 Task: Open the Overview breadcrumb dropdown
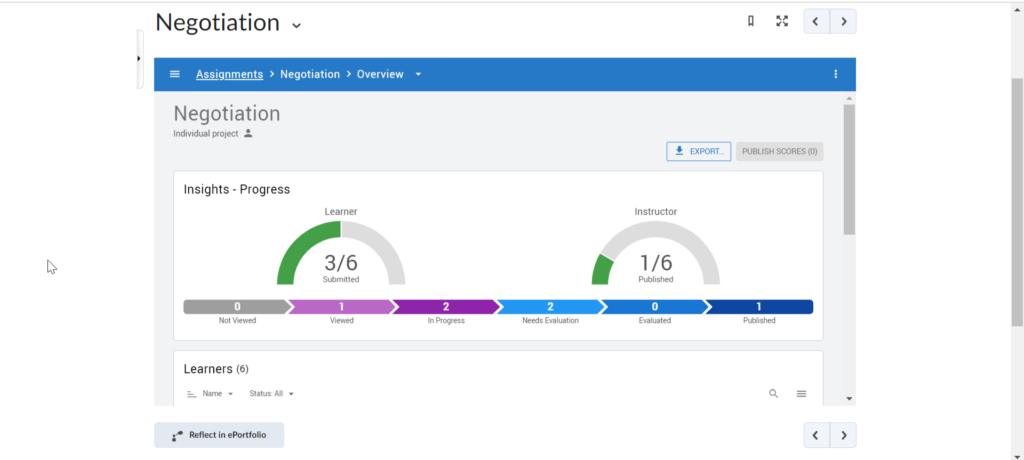click(419, 74)
